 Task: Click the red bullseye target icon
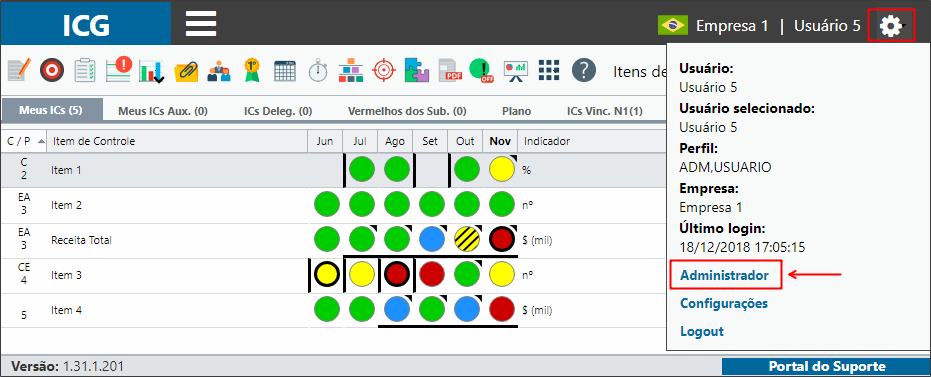point(52,71)
